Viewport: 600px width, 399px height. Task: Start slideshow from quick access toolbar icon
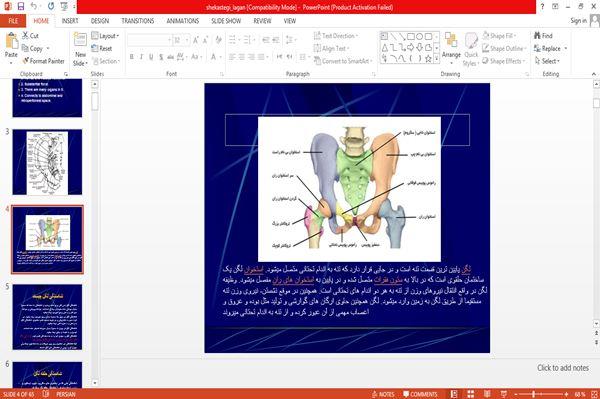coord(64,7)
